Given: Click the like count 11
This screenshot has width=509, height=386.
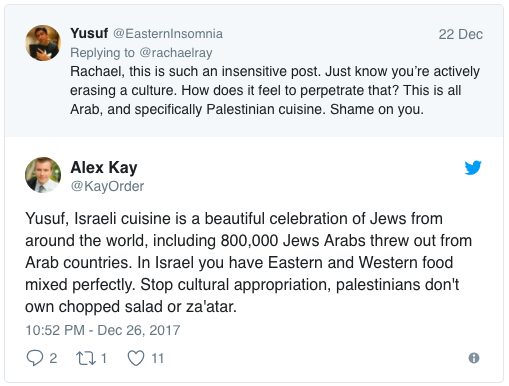Looking at the screenshot, I should click(158, 359).
